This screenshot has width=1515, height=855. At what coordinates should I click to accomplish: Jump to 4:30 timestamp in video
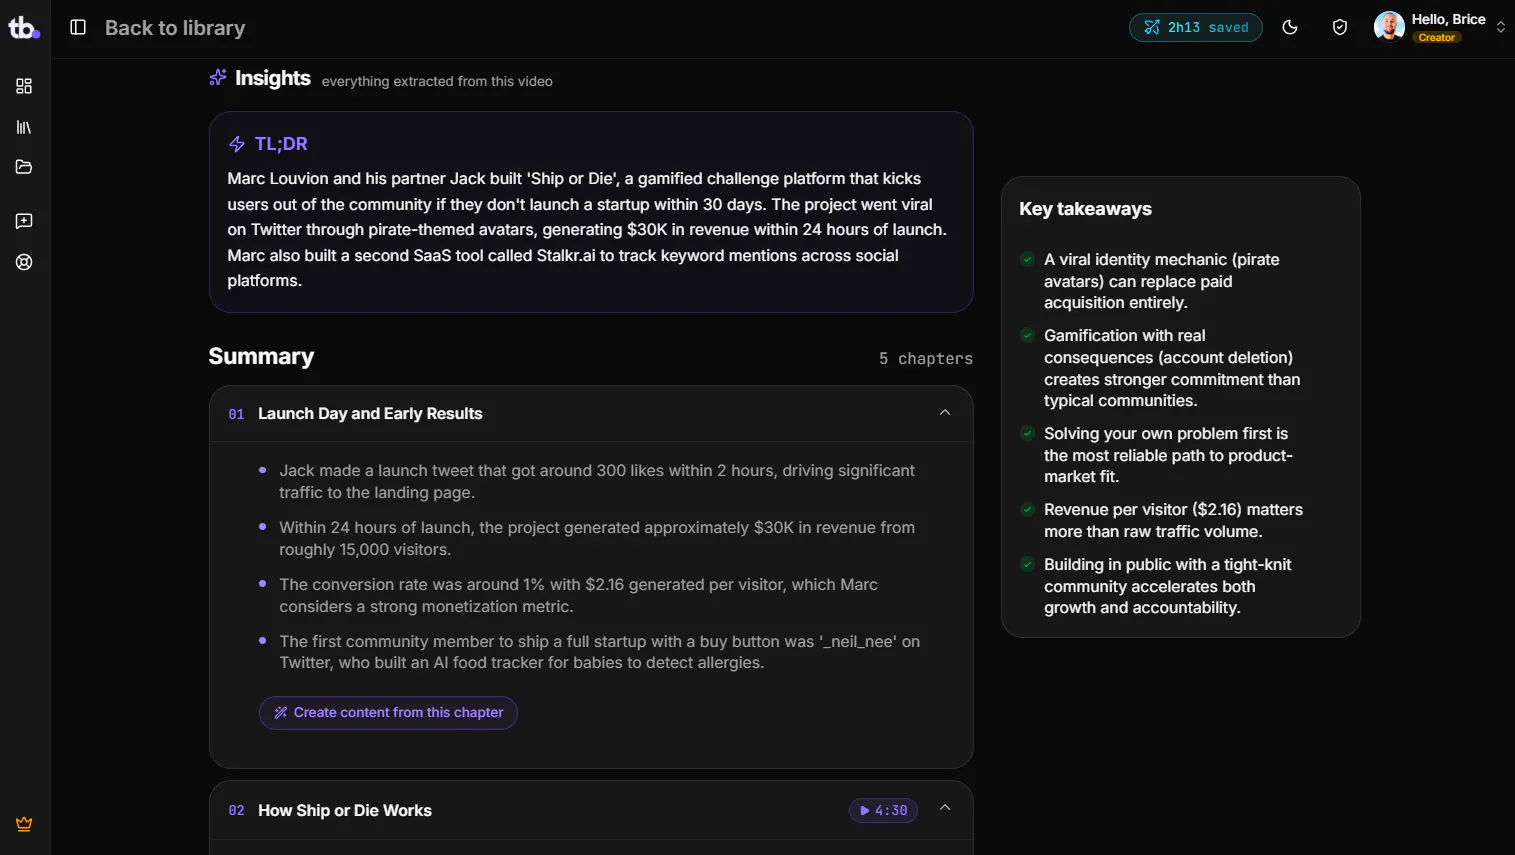pos(883,811)
